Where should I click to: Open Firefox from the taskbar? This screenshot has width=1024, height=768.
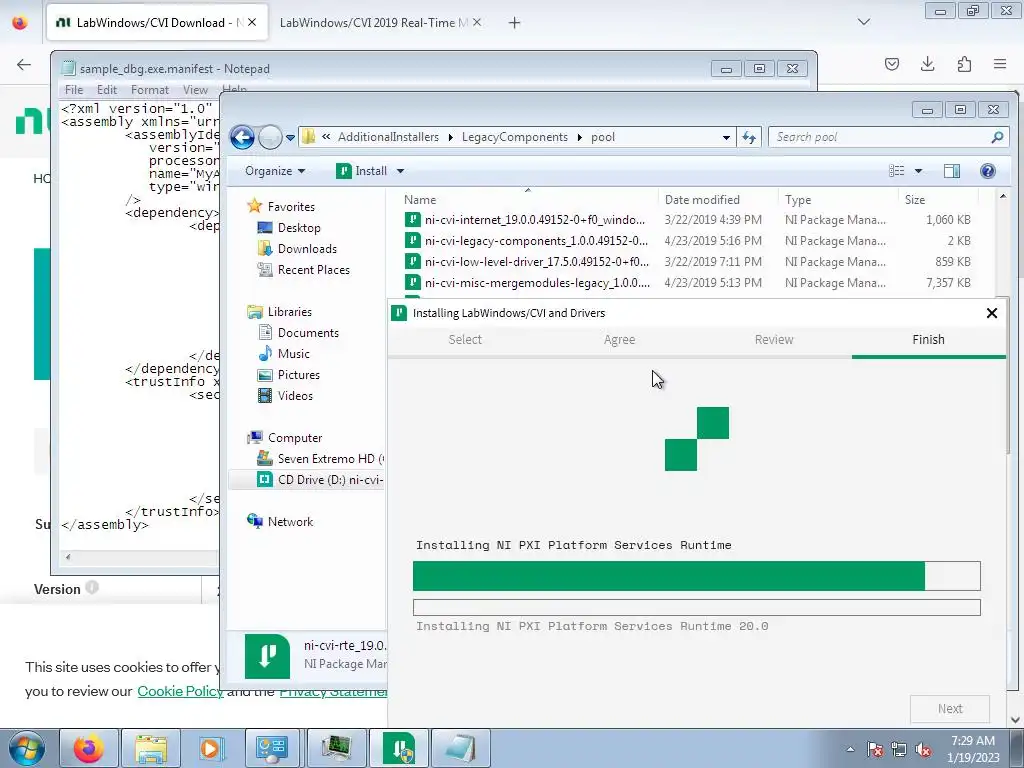click(89, 748)
